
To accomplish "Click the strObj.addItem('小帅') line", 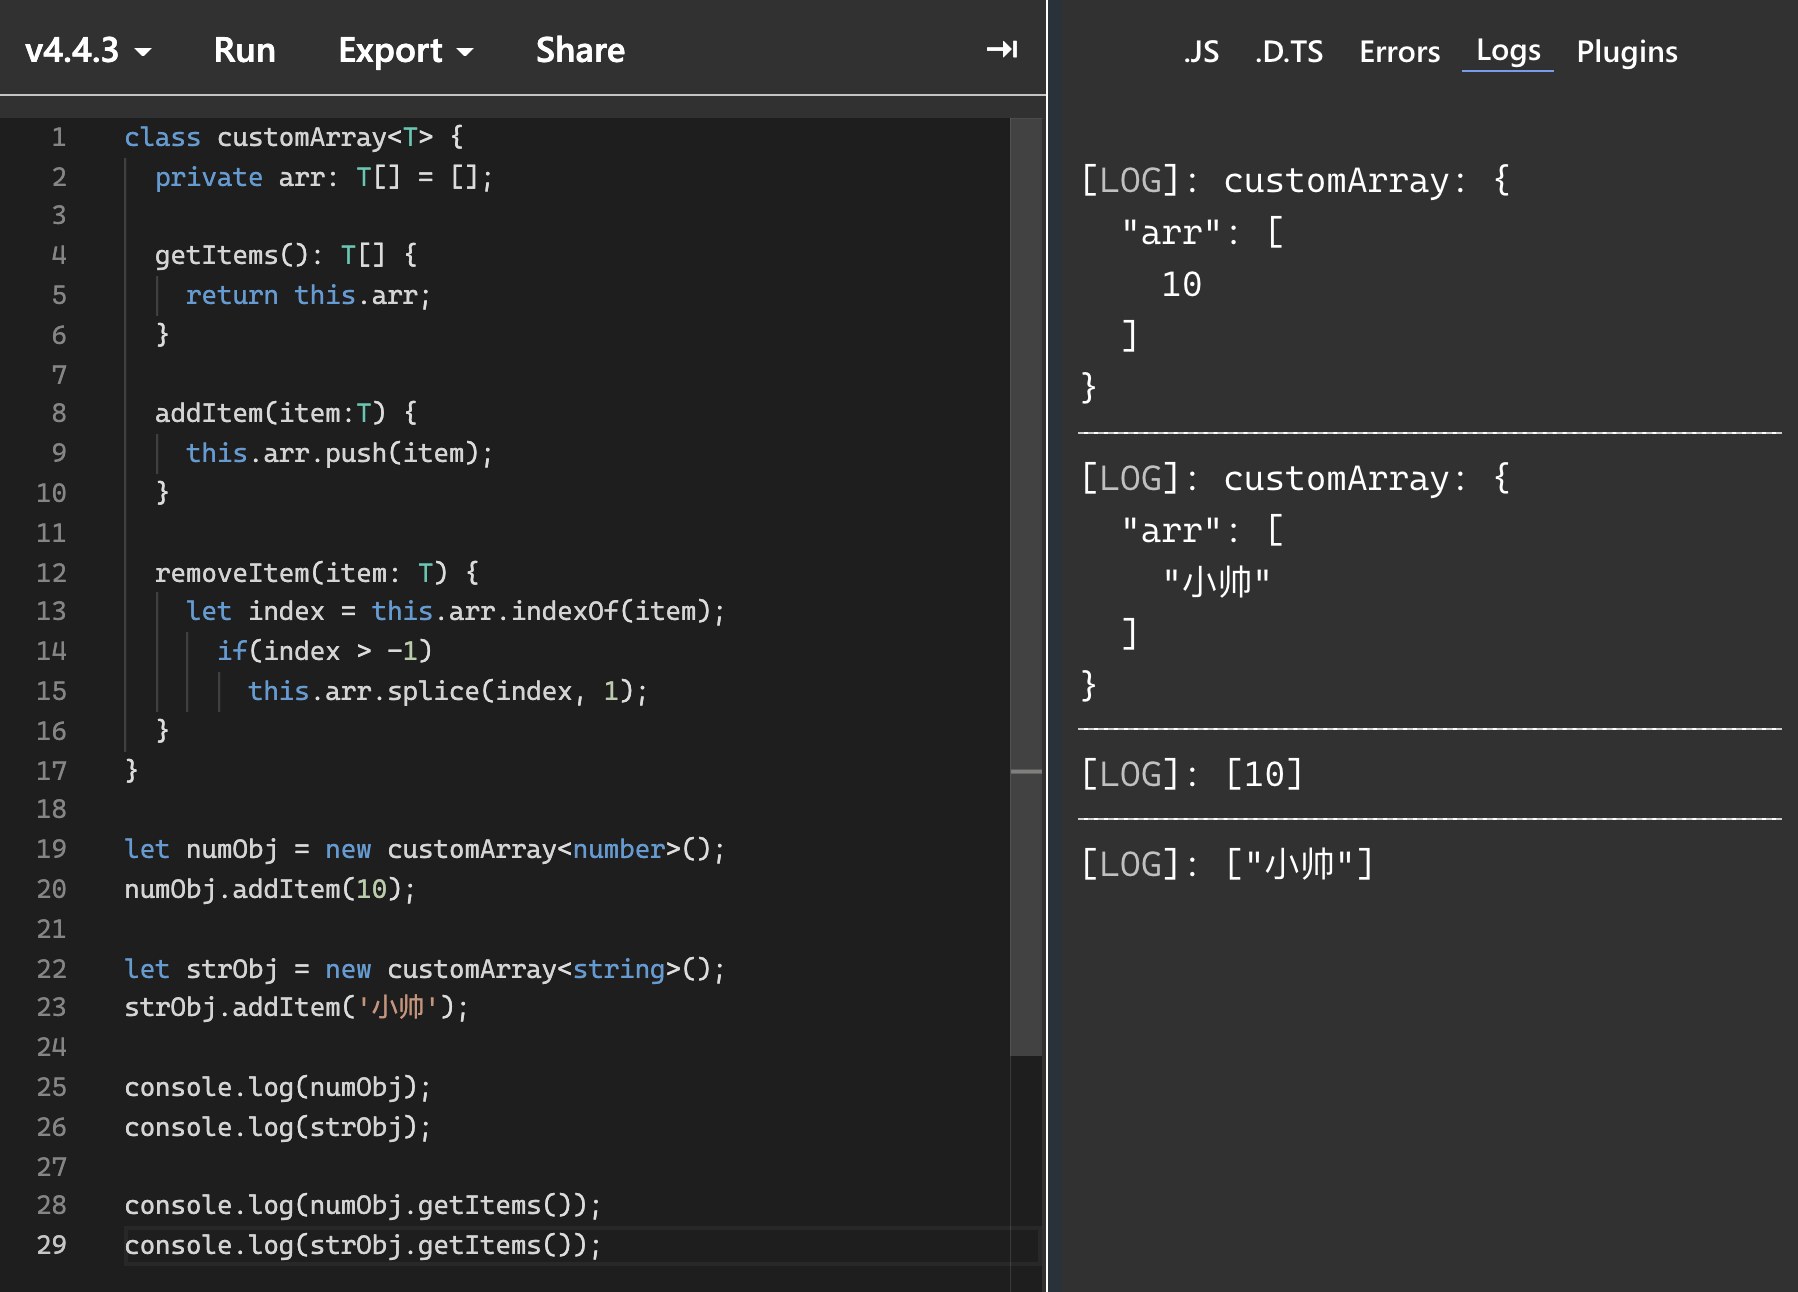I will (297, 1007).
